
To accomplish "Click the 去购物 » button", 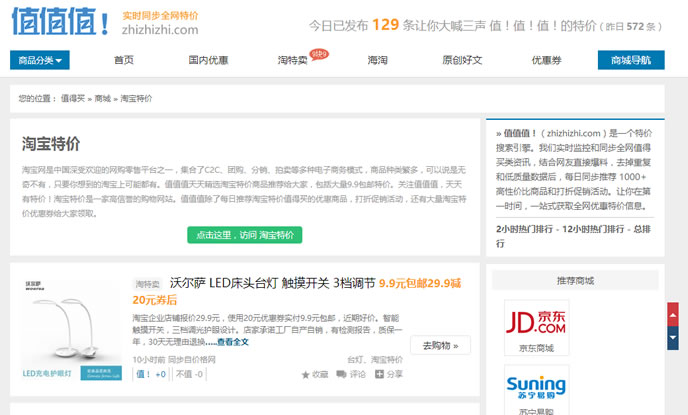I will [441, 345].
